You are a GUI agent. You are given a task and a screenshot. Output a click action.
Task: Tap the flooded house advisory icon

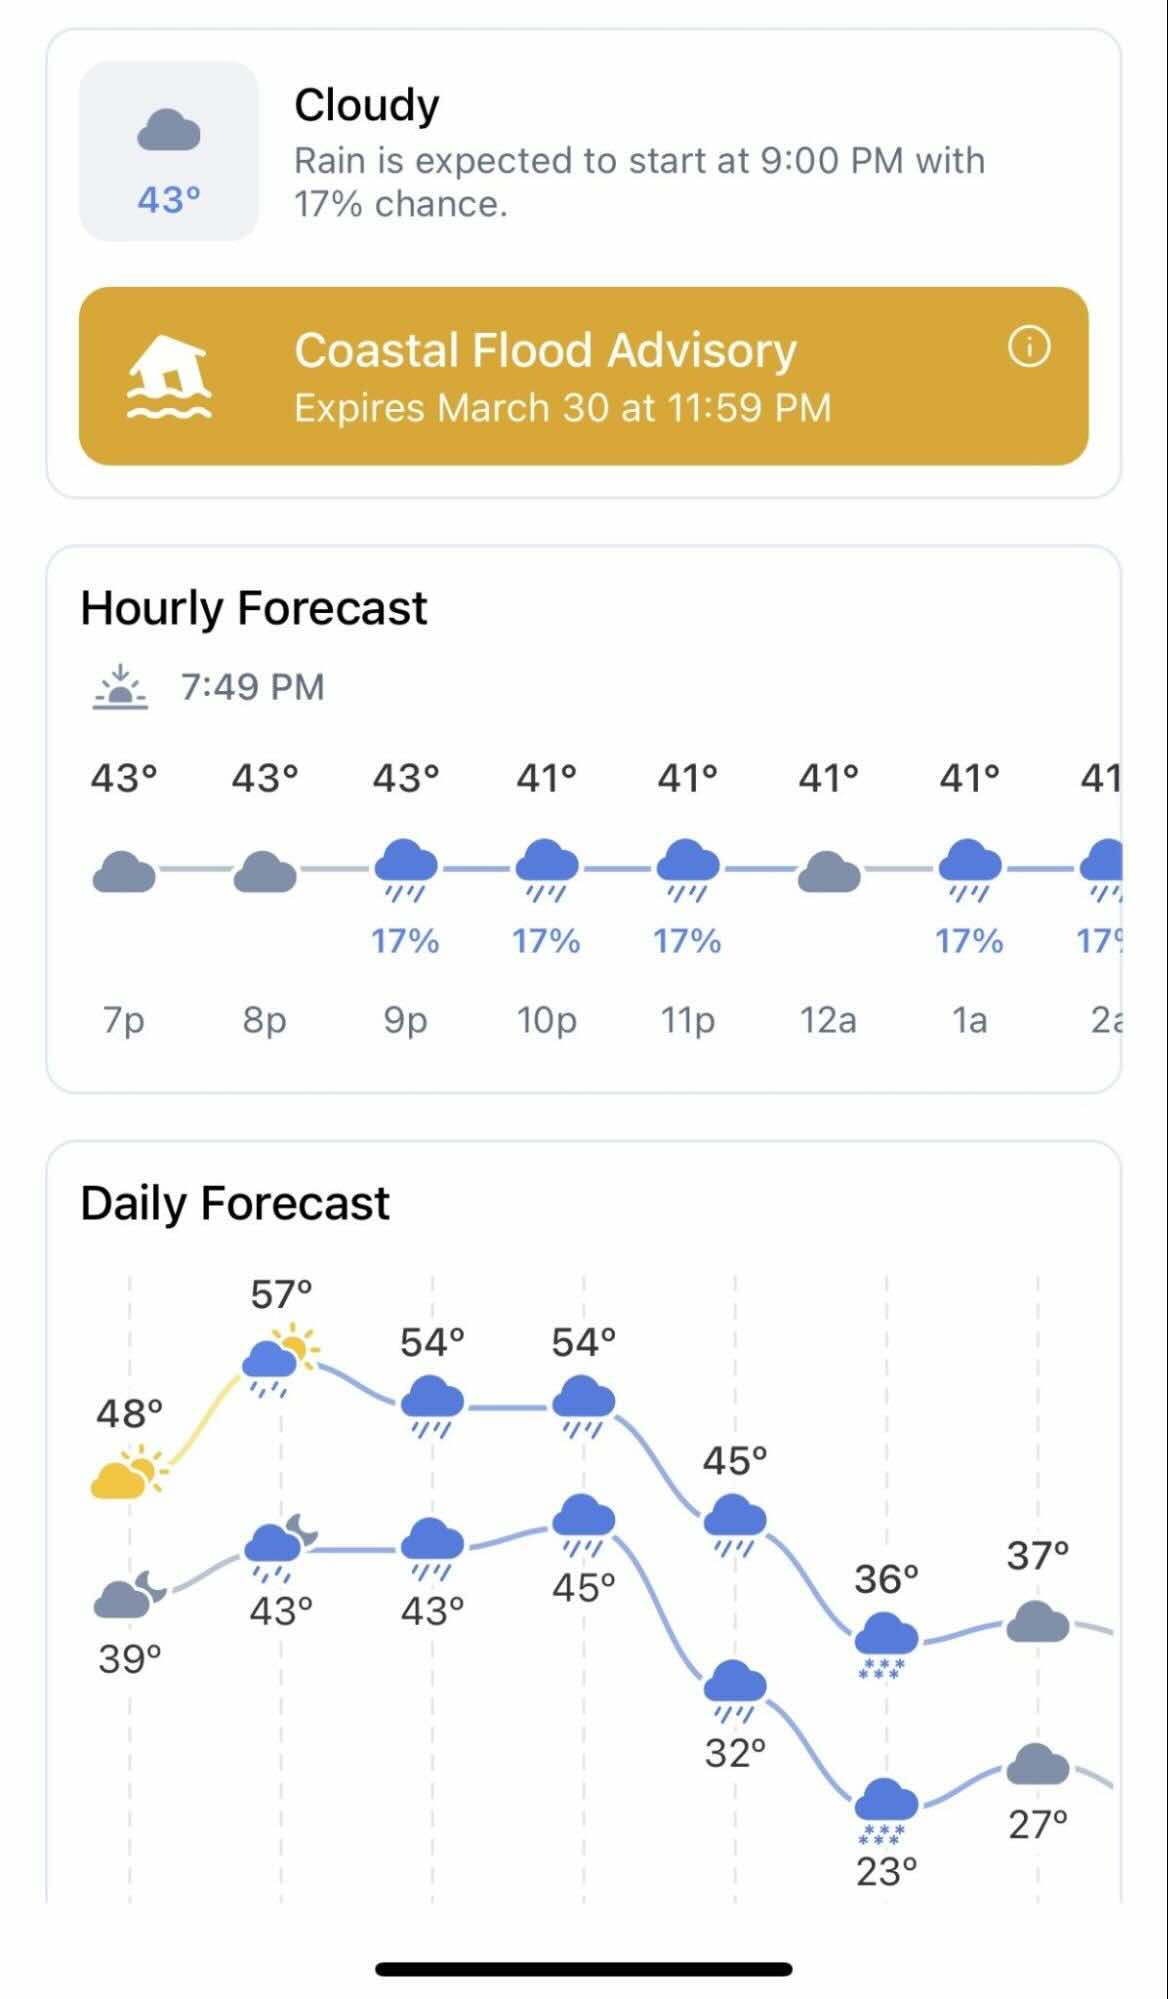point(169,377)
